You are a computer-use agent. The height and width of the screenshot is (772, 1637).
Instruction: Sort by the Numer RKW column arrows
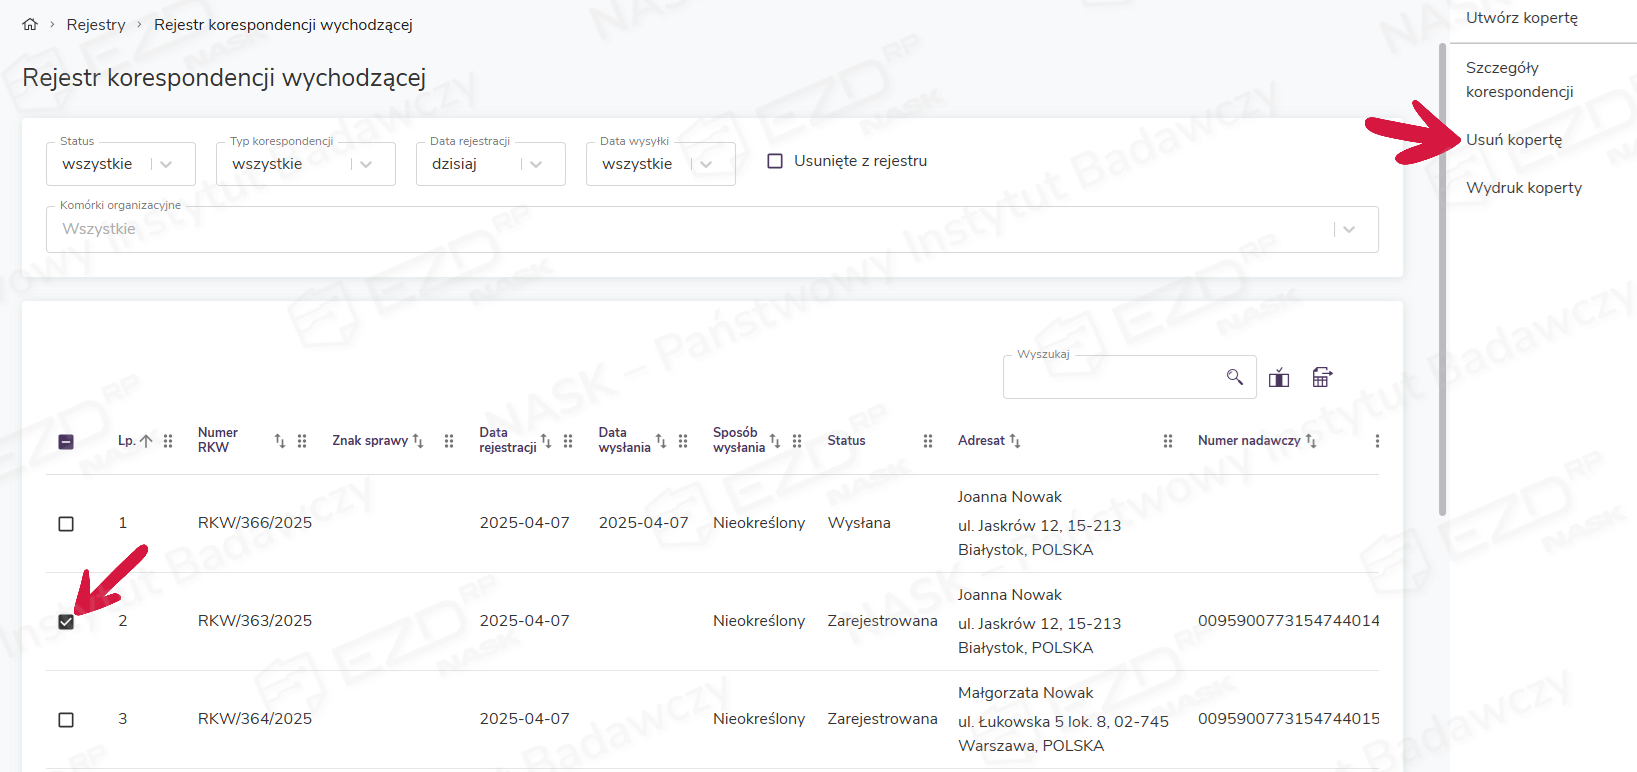pyautogui.click(x=280, y=441)
